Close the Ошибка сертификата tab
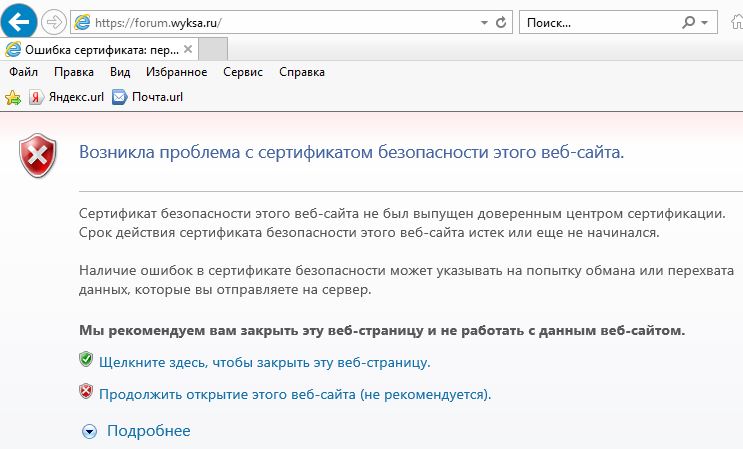This screenshot has height=449, width=743. tap(188, 49)
